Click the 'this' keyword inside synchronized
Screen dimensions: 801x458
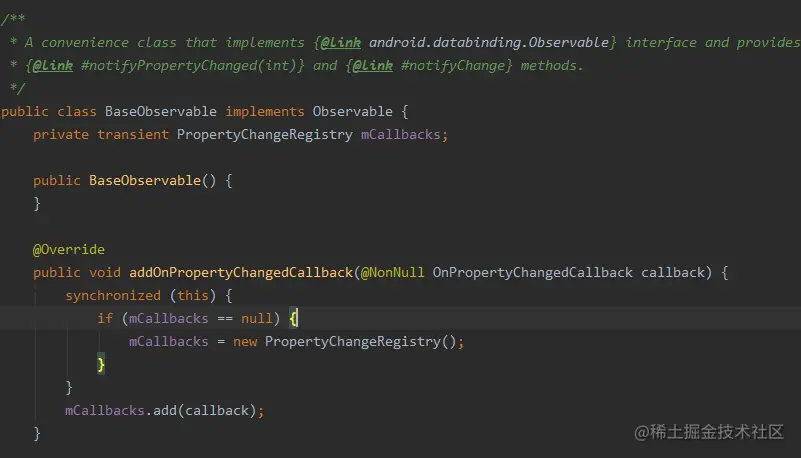coord(193,295)
